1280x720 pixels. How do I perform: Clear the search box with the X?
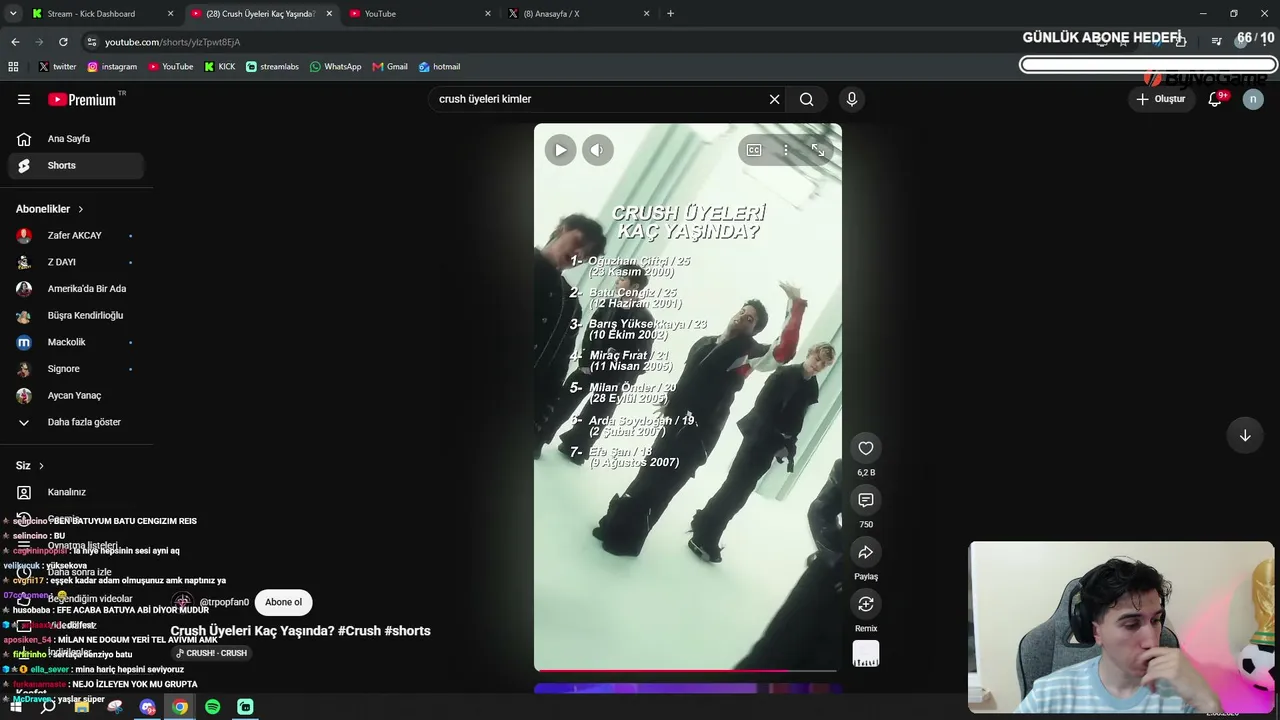coord(774,99)
